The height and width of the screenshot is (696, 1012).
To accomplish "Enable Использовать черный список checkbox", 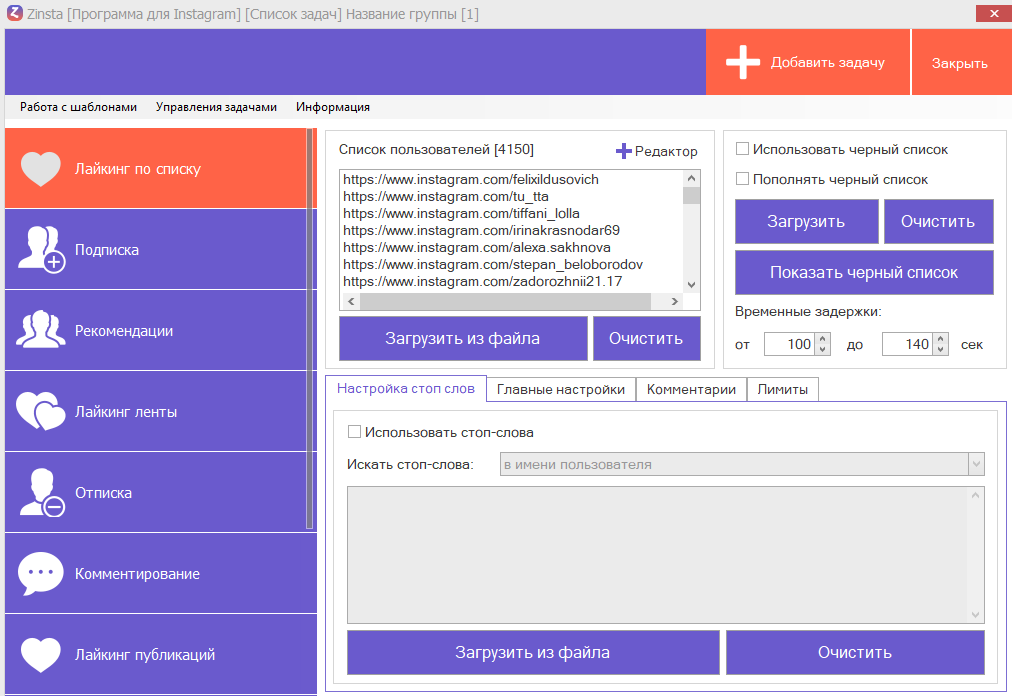I will click(742, 148).
